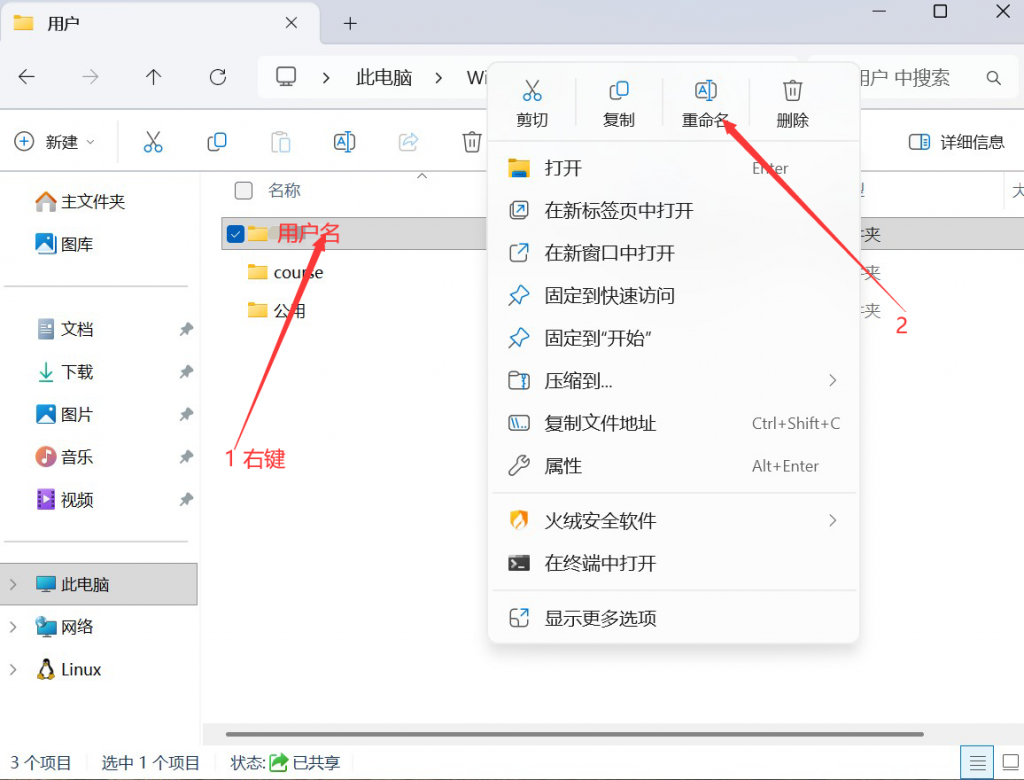Click the Copy icon in context menu
The image size is (1024, 780).
(x=619, y=92)
